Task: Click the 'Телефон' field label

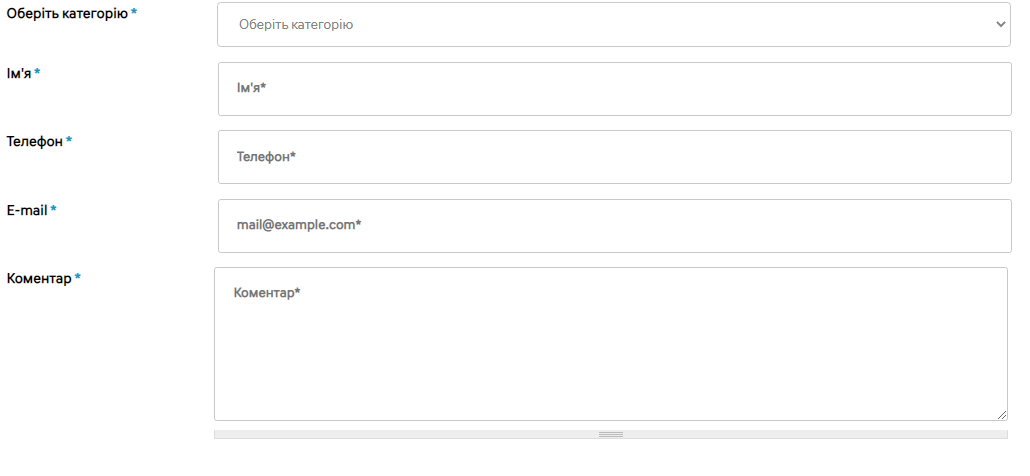Action: [34, 141]
